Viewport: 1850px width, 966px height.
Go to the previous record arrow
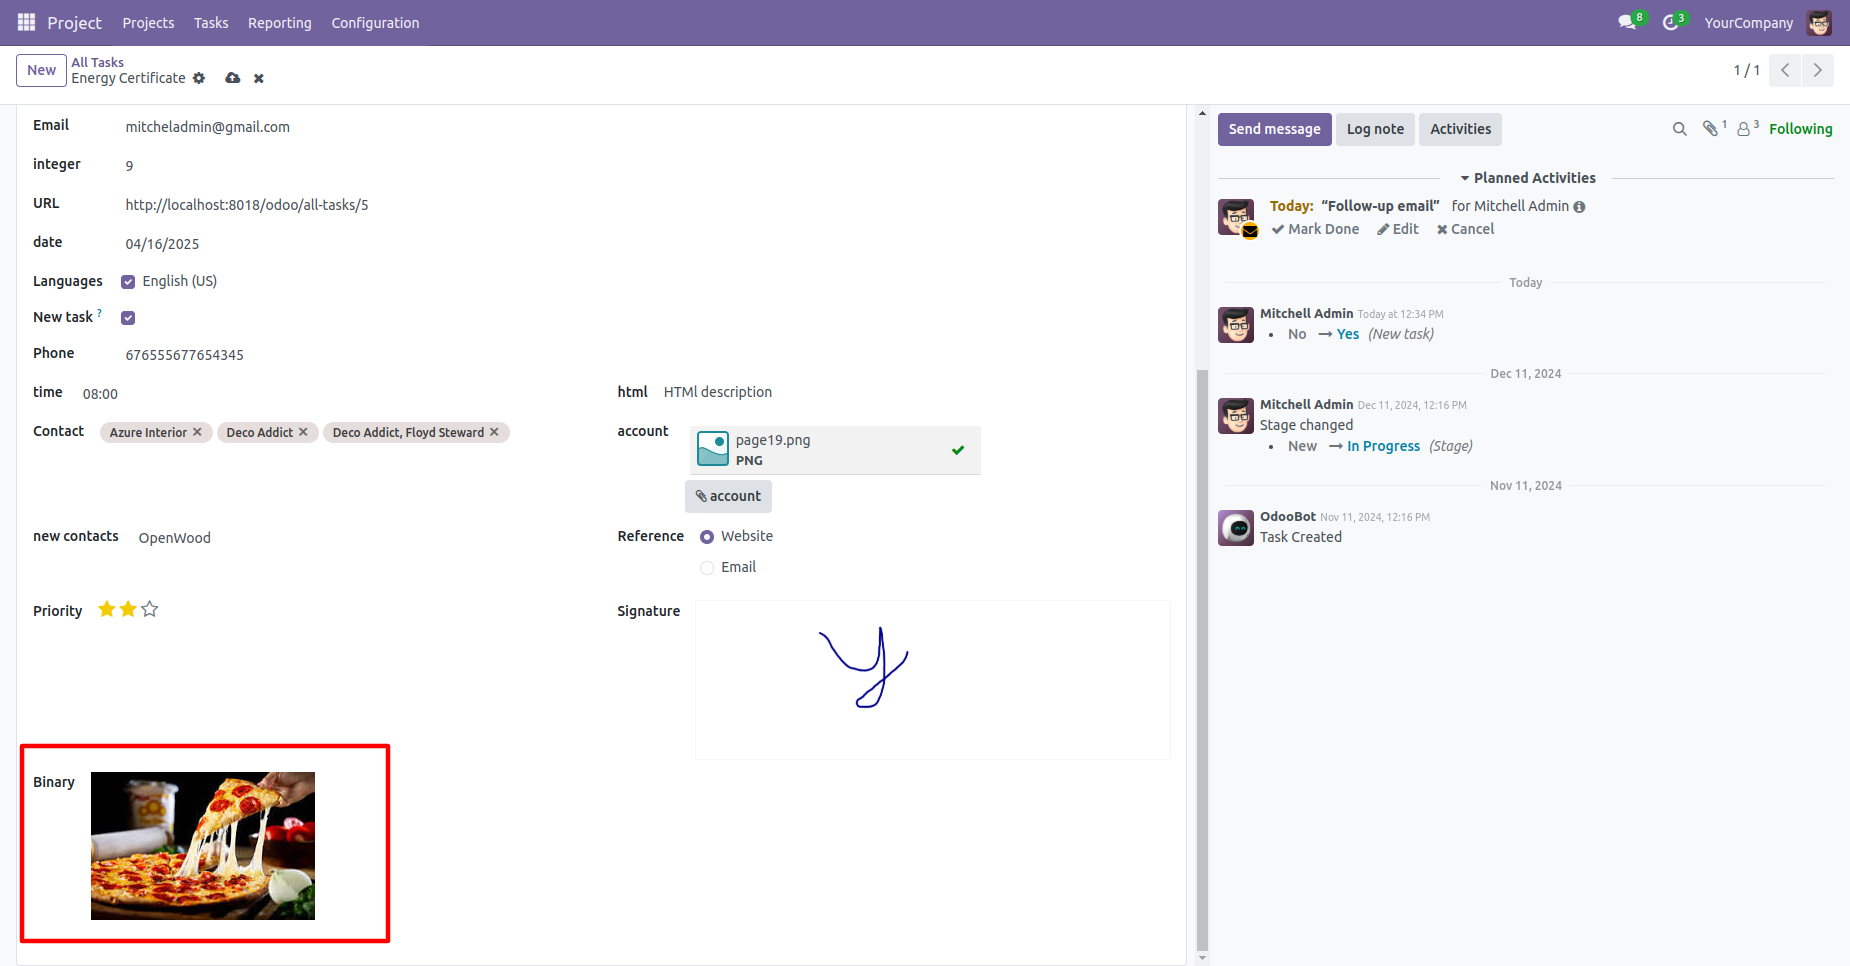1785,70
